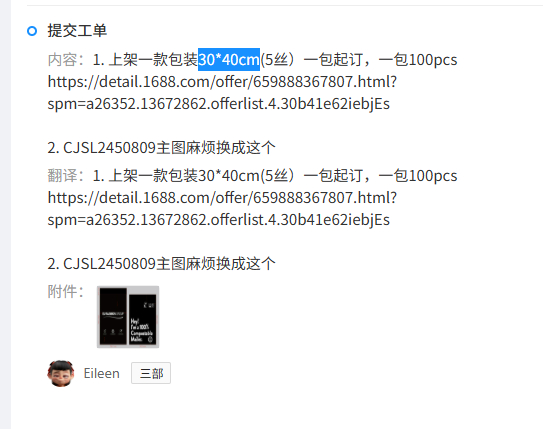Click the CJSL2450809 line in translation section
This screenshot has width=543, height=429.
coord(161,264)
